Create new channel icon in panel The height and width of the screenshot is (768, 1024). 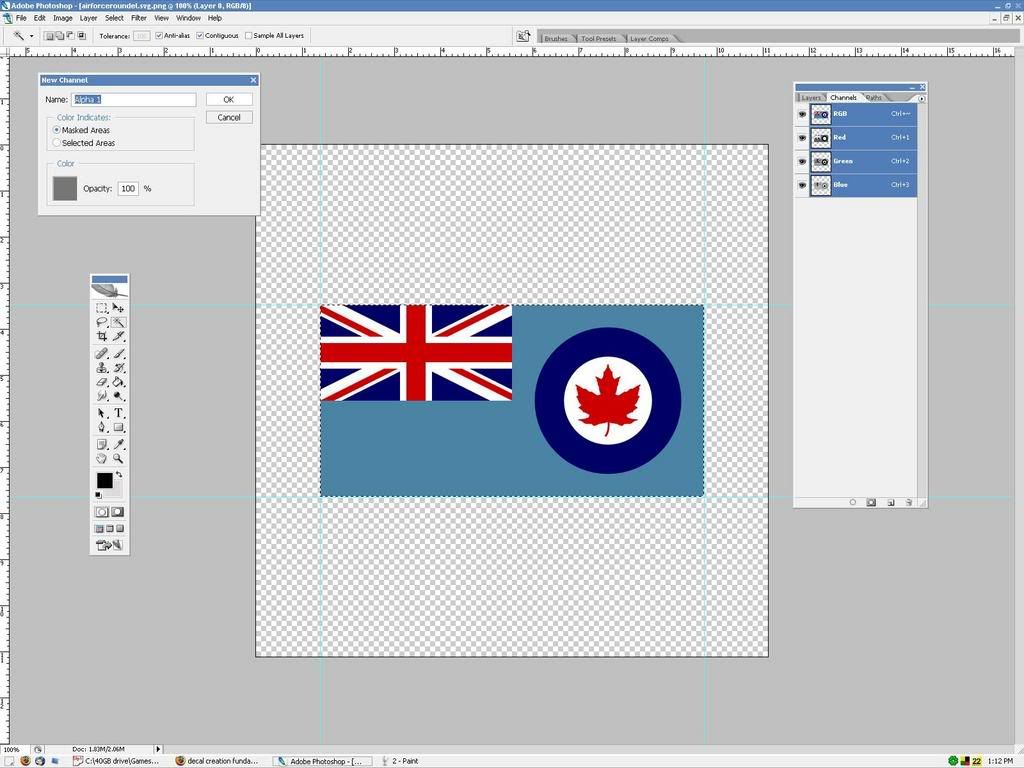pyautogui.click(x=890, y=502)
